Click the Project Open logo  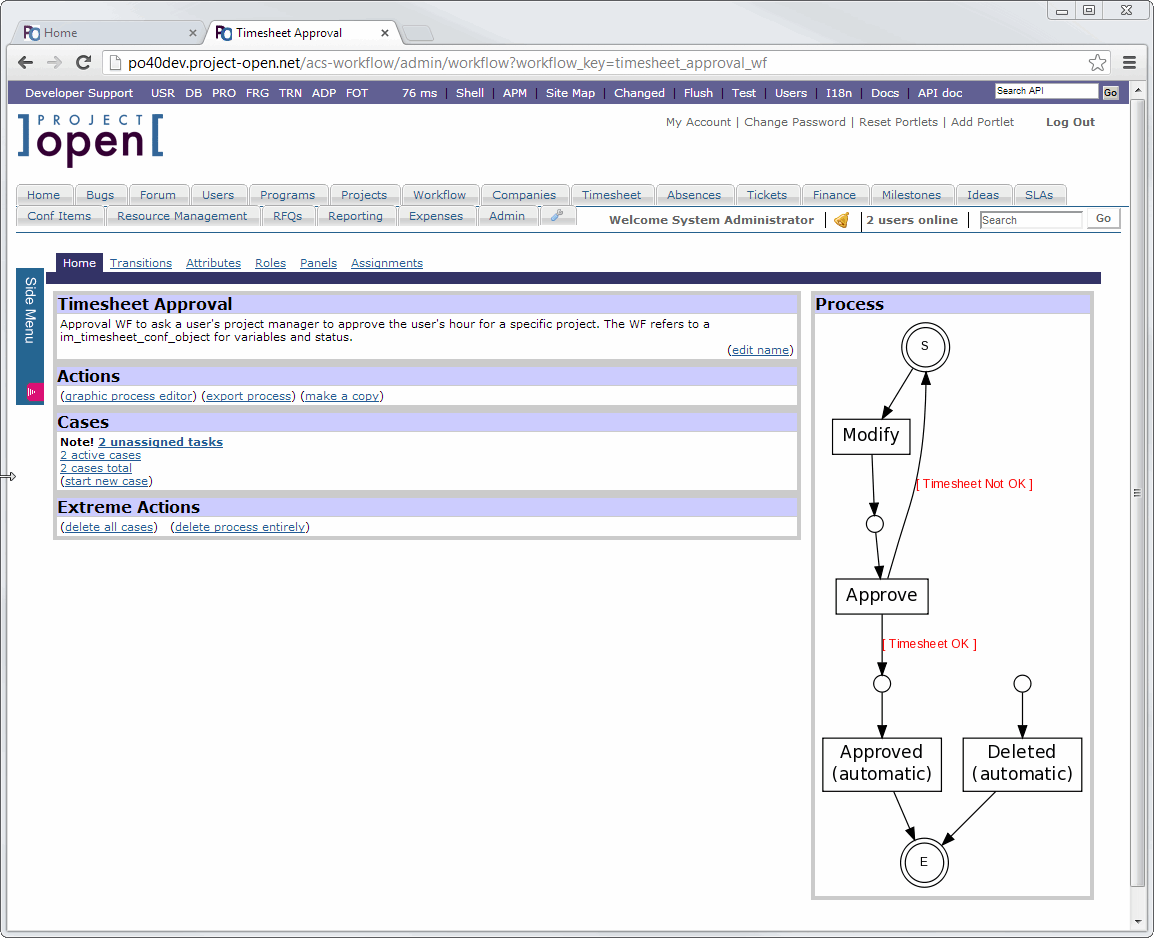click(x=91, y=139)
